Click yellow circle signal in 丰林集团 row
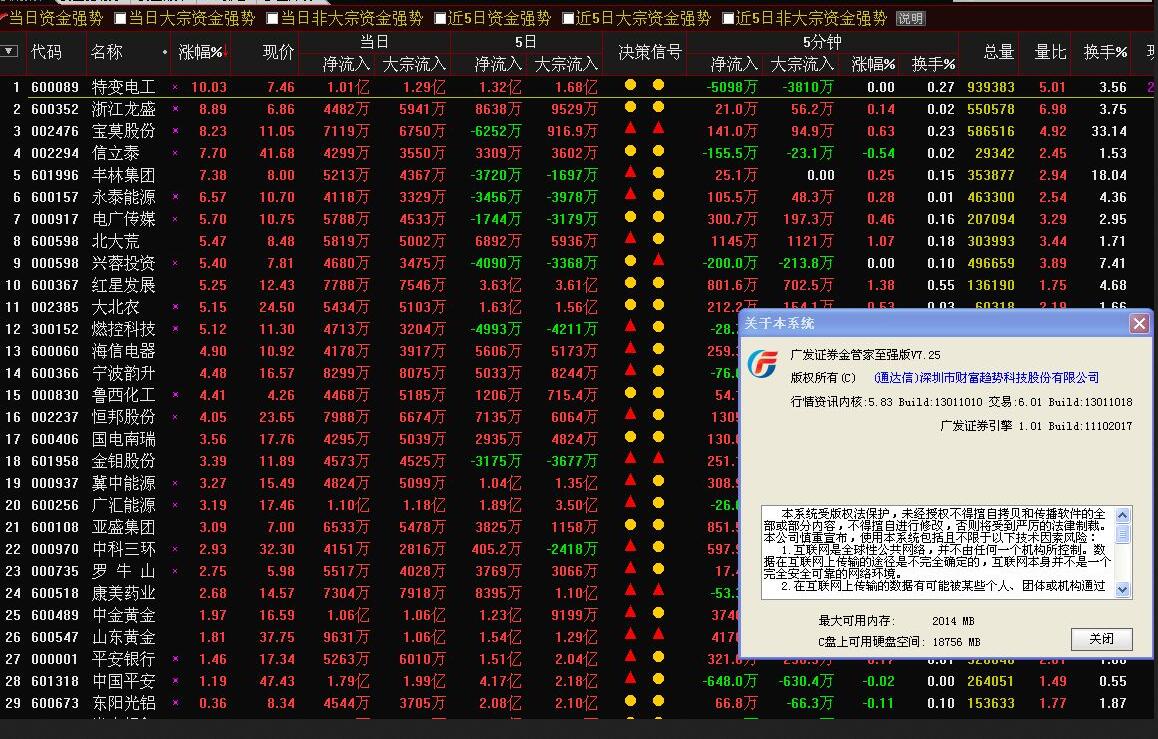 click(x=658, y=173)
